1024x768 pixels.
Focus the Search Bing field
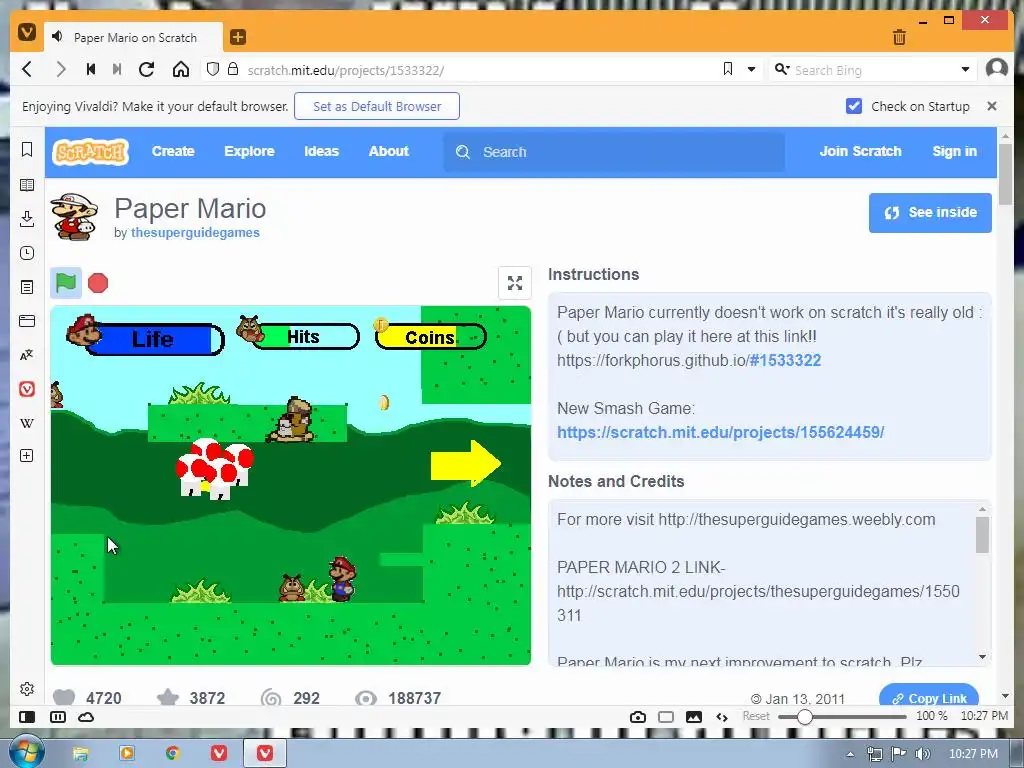(x=875, y=70)
